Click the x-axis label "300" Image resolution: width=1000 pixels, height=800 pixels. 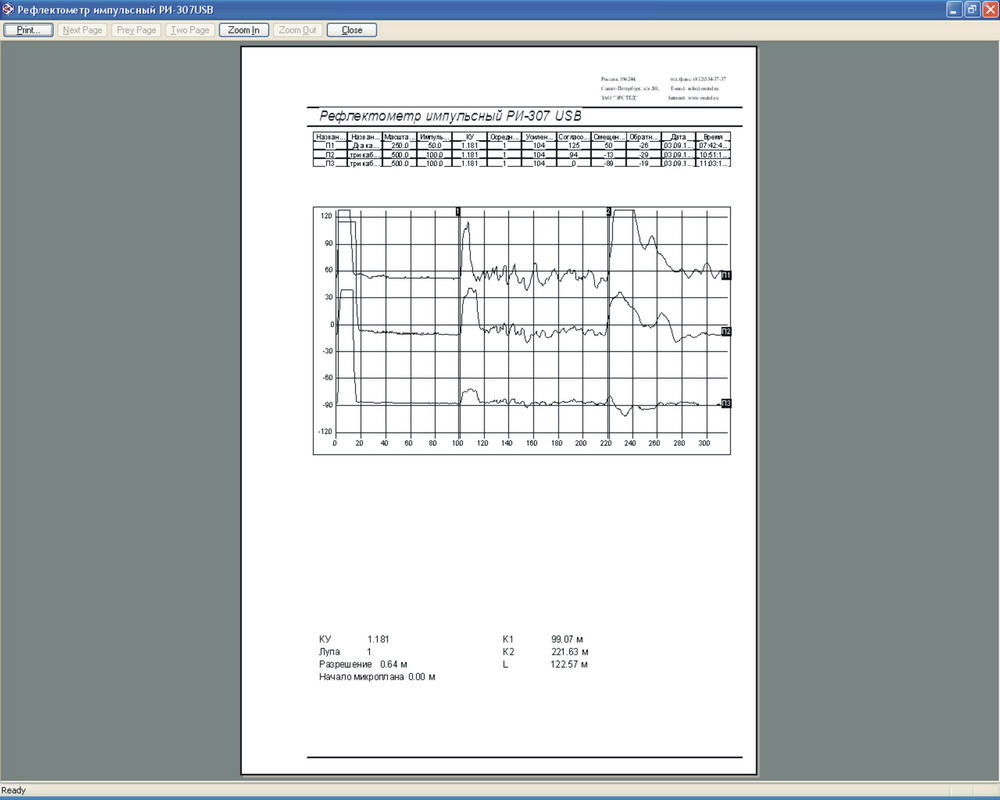coord(704,443)
